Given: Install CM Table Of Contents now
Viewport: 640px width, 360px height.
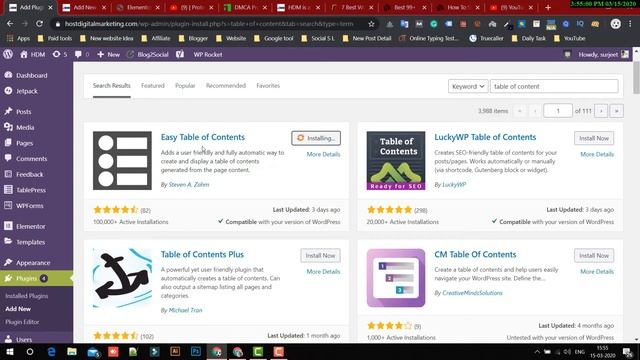Looking at the screenshot, I should 594,256.
